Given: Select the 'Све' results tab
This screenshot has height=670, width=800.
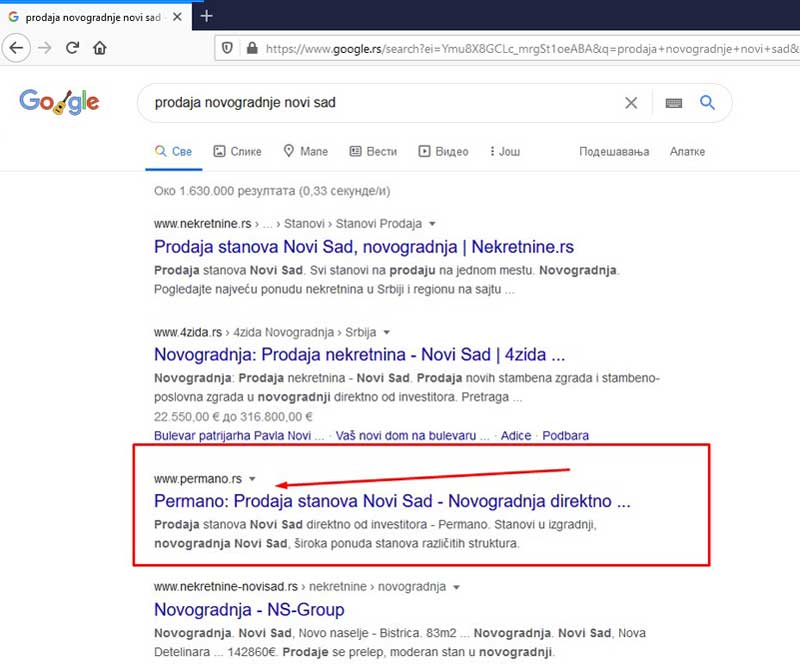Looking at the screenshot, I should (173, 152).
